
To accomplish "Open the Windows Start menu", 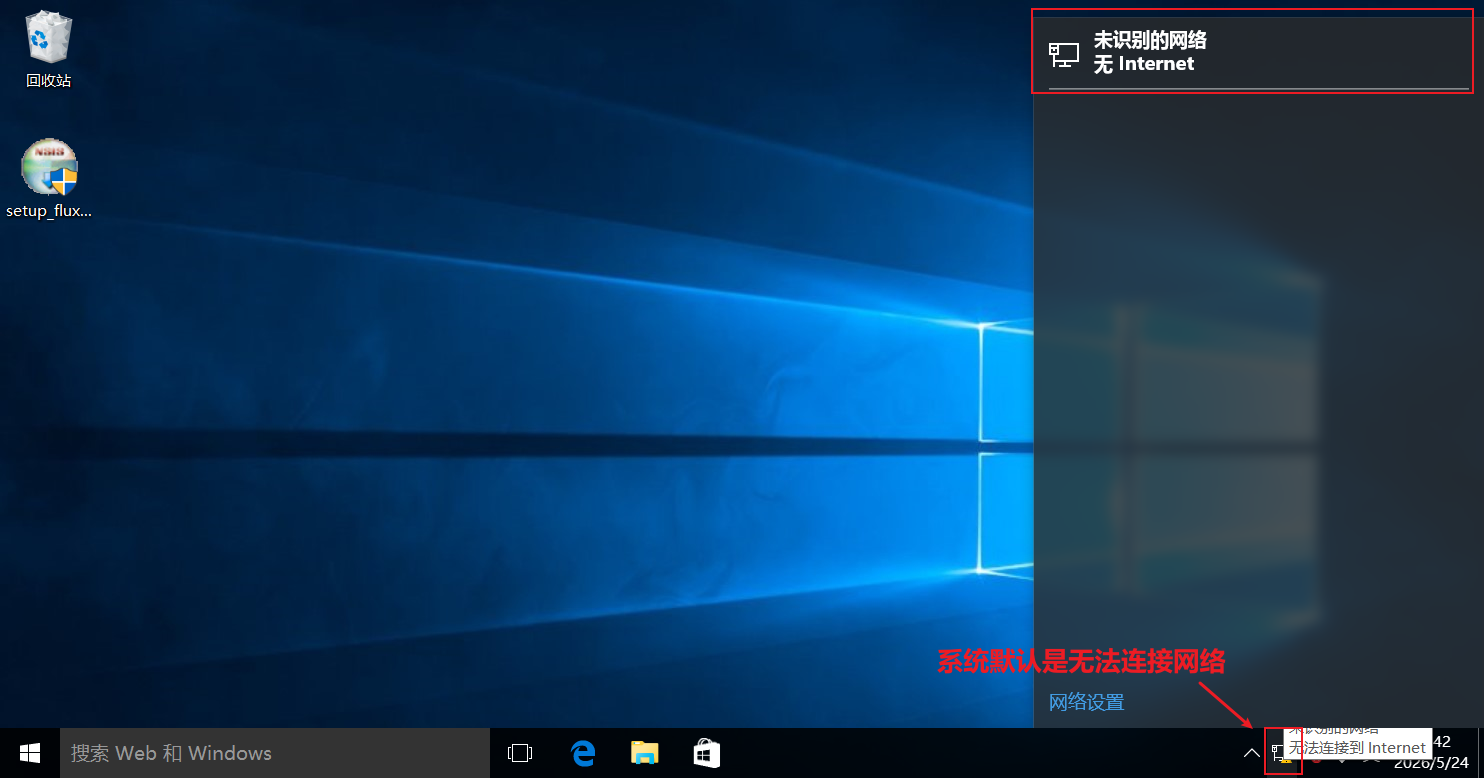I will [30, 753].
